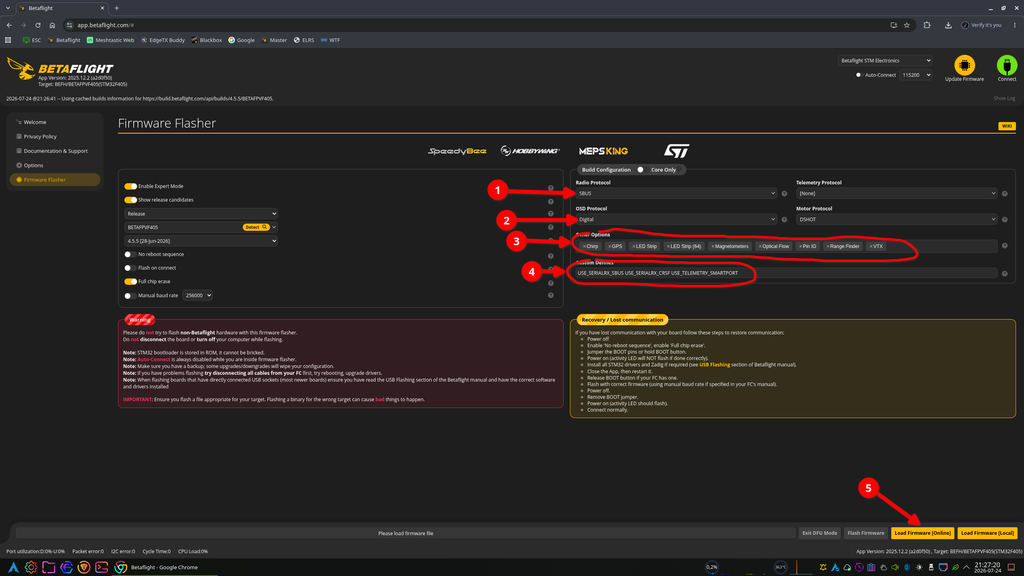Open the 115200 connection baud dropdown
1024x576 pixels.
point(916,75)
